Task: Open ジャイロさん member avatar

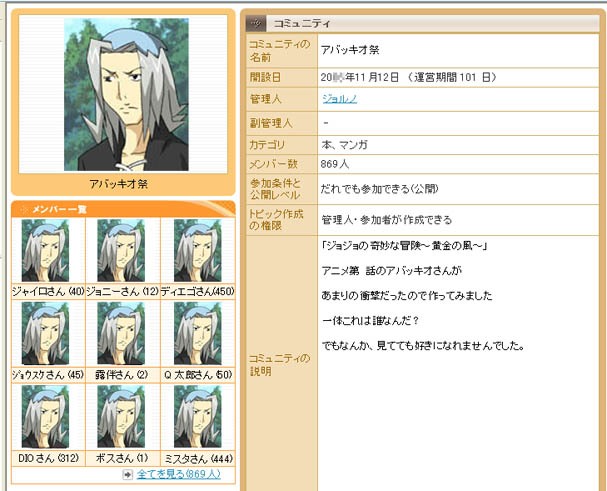Action: (x=45, y=251)
